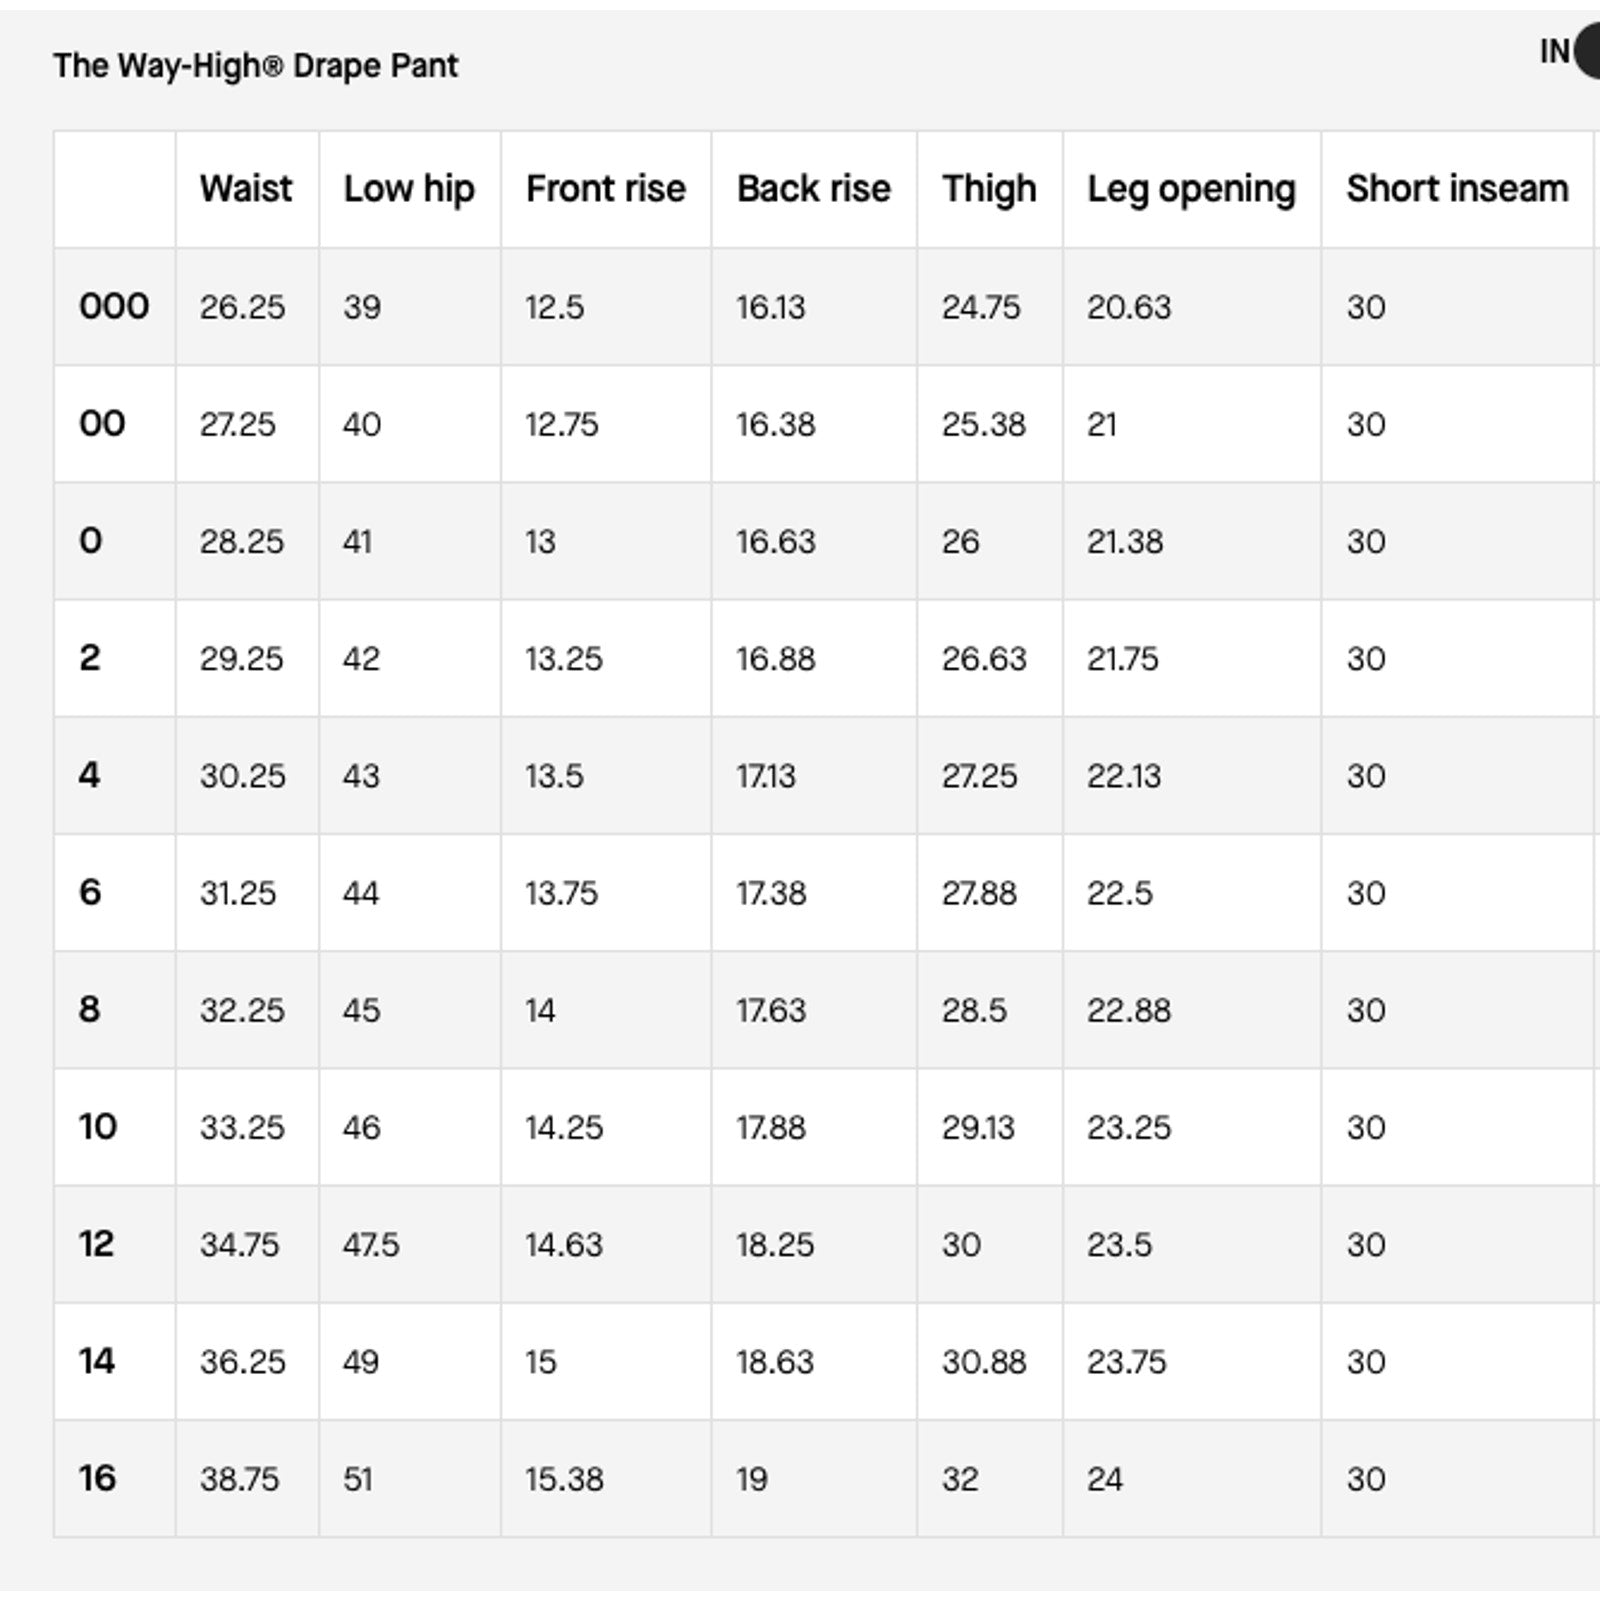Select the Short inseam column header
The image size is (1600, 1600).
pos(1457,189)
